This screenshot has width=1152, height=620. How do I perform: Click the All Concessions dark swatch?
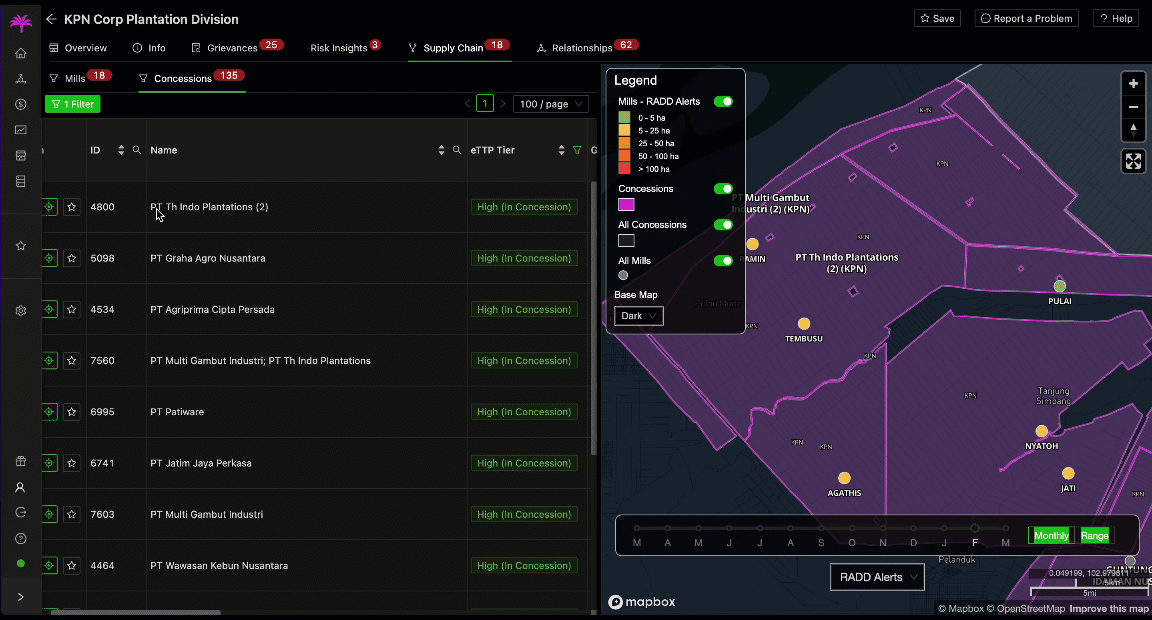pos(626,240)
